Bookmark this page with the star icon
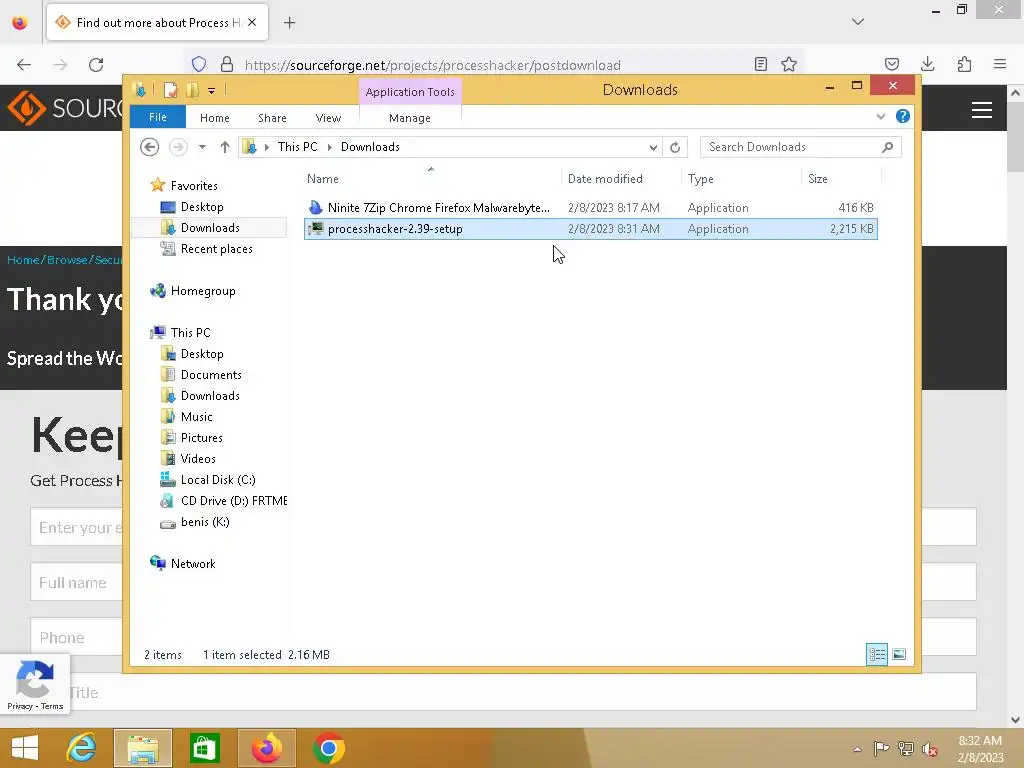 click(x=789, y=64)
